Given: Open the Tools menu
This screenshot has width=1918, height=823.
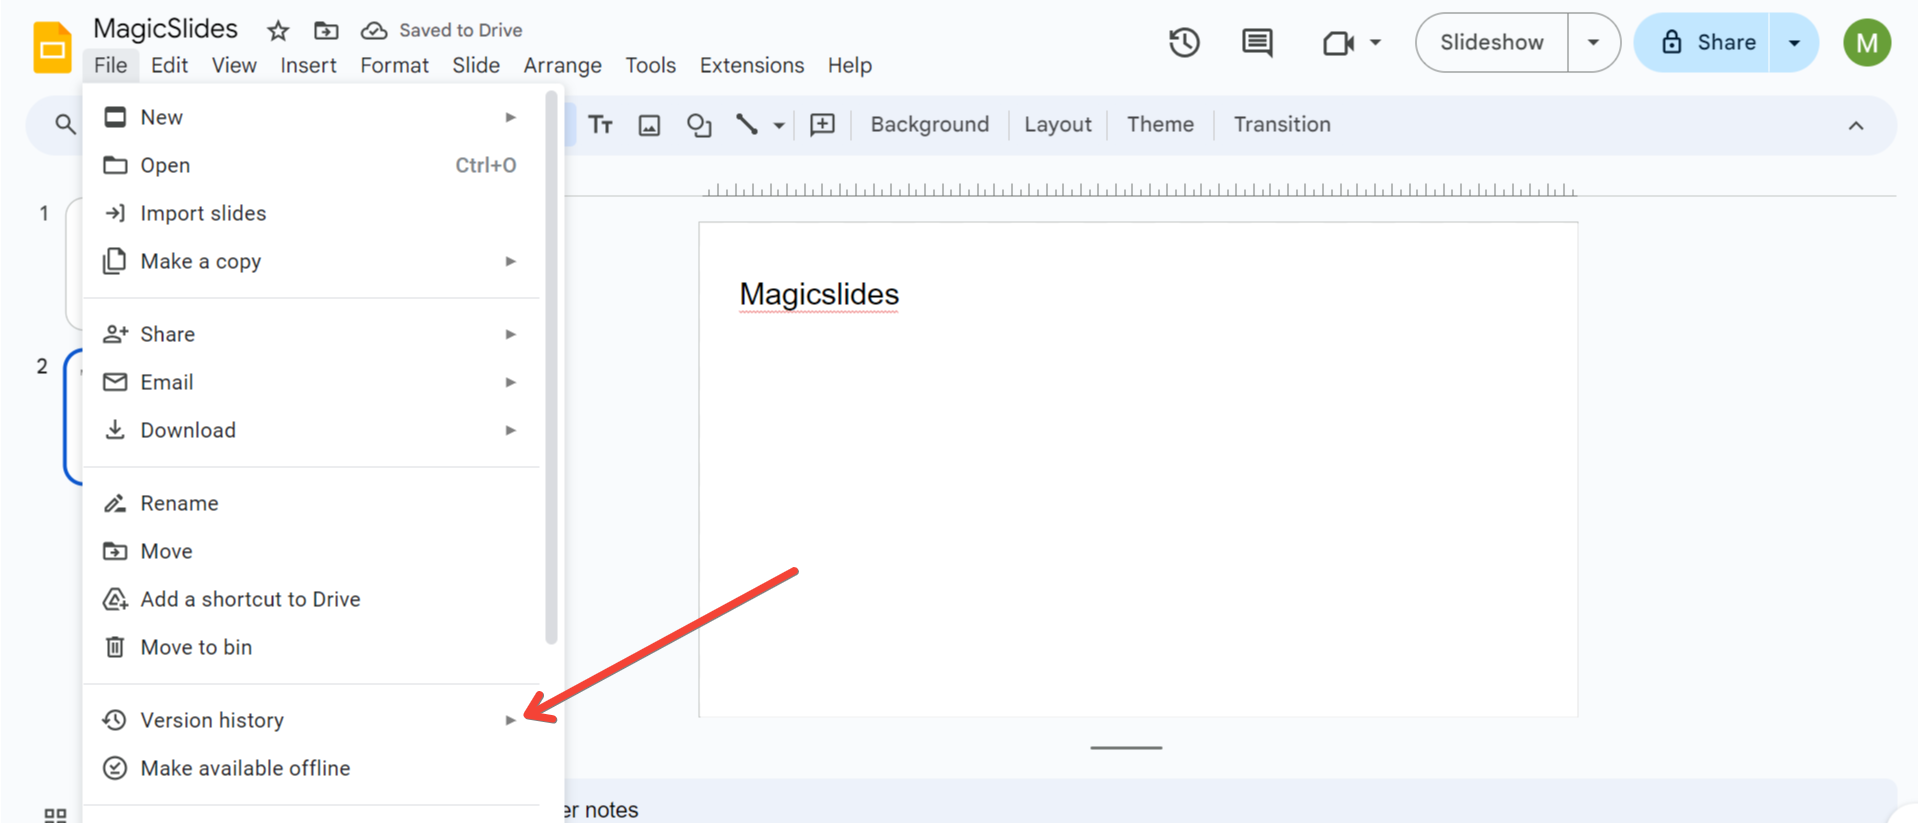Looking at the screenshot, I should 650,65.
